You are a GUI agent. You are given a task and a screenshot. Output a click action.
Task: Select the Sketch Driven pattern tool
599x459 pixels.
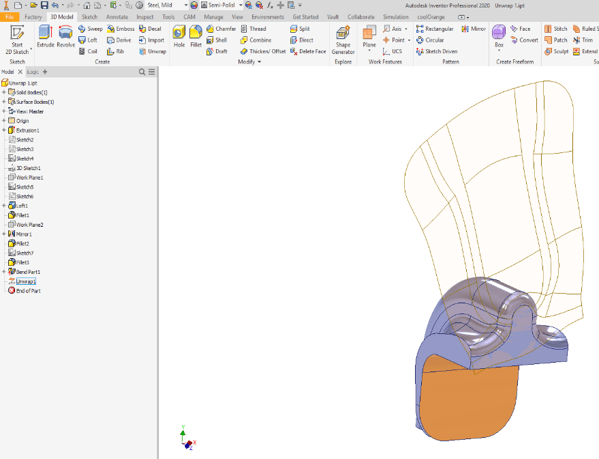pyautogui.click(x=437, y=51)
